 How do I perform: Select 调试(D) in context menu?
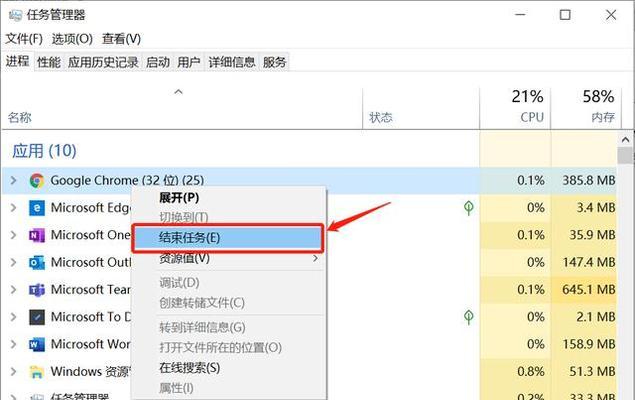[179, 283]
